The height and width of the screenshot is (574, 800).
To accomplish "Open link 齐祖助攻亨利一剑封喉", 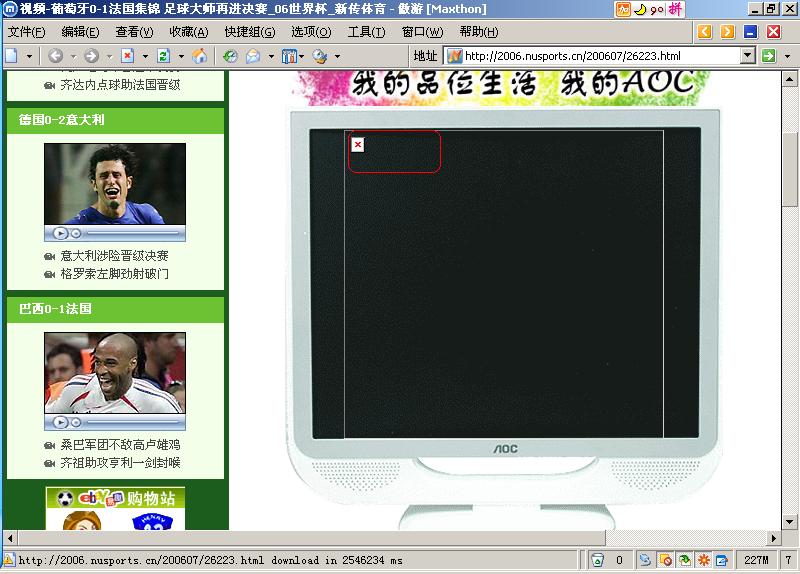I will click(120, 463).
